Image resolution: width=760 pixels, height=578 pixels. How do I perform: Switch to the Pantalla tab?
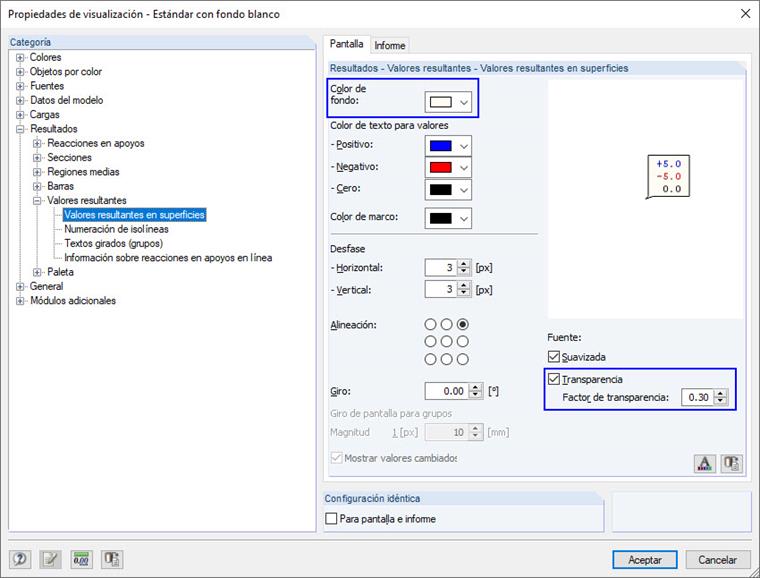[x=346, y=44]
